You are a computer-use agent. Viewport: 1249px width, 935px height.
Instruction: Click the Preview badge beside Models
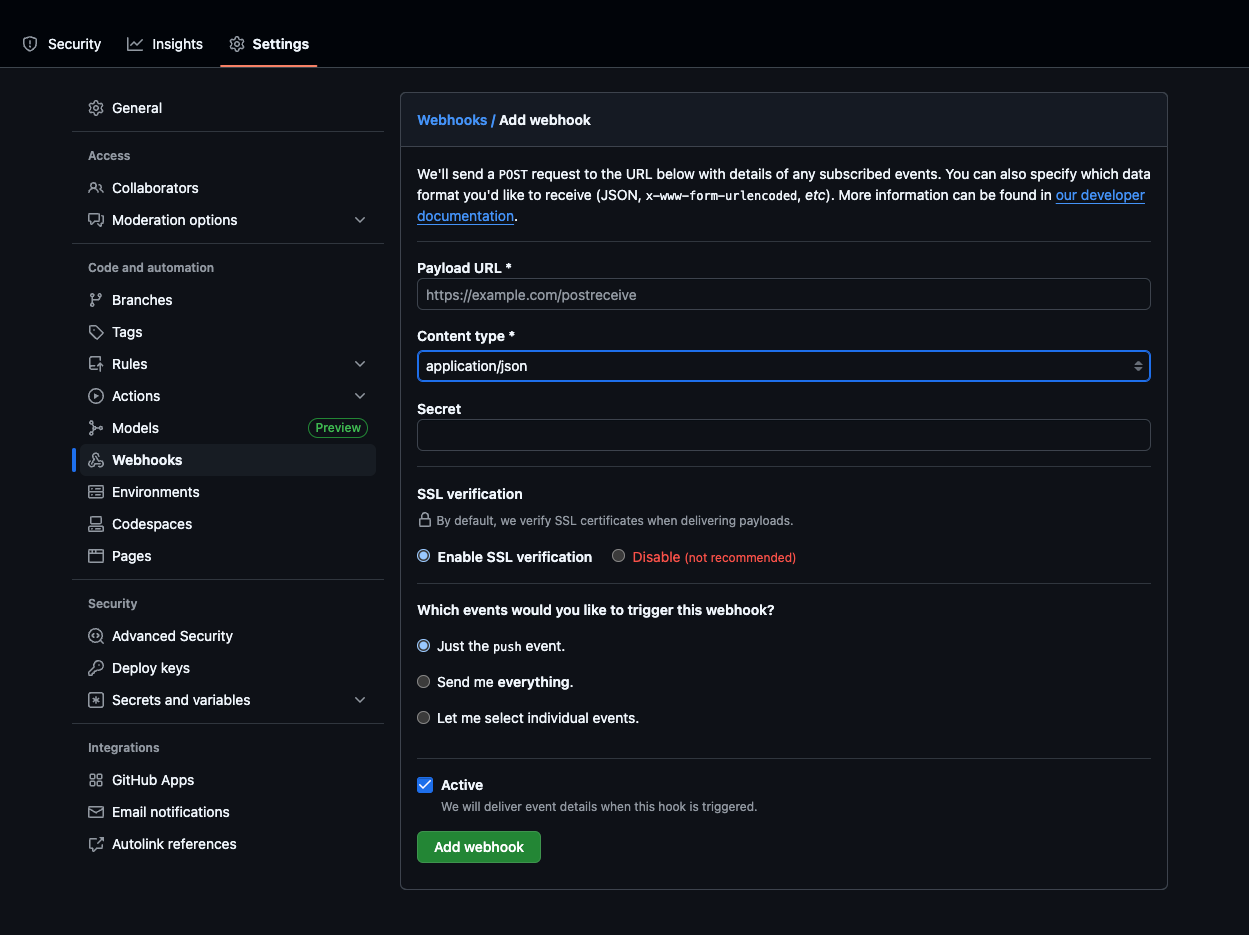pos(338,428)
